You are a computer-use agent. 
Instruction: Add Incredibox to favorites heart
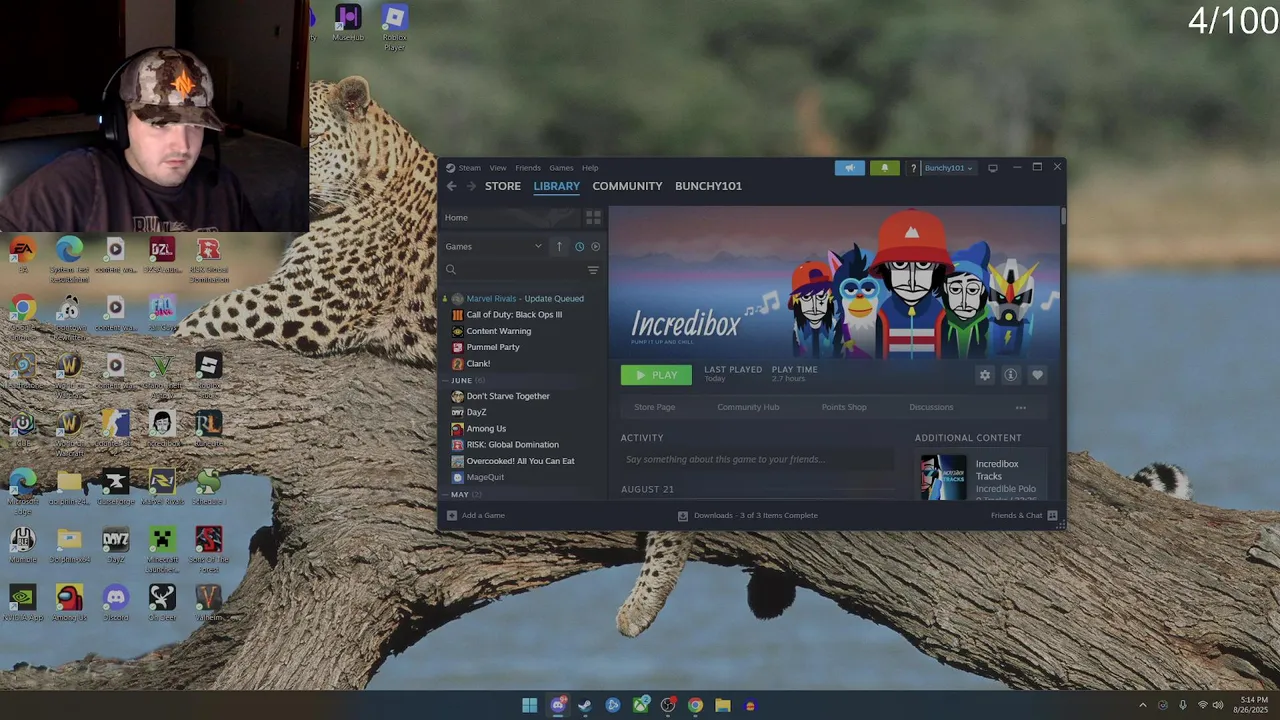[1037, 375]
